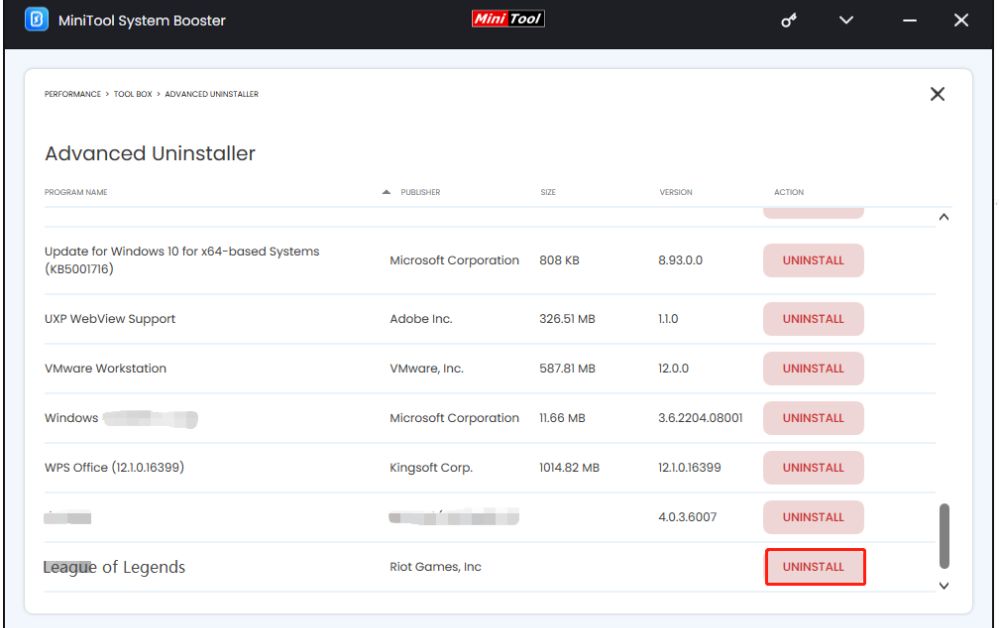Click the MiniTool System Booster app icon
1000x628 pixels.
(x=36, y=21)
